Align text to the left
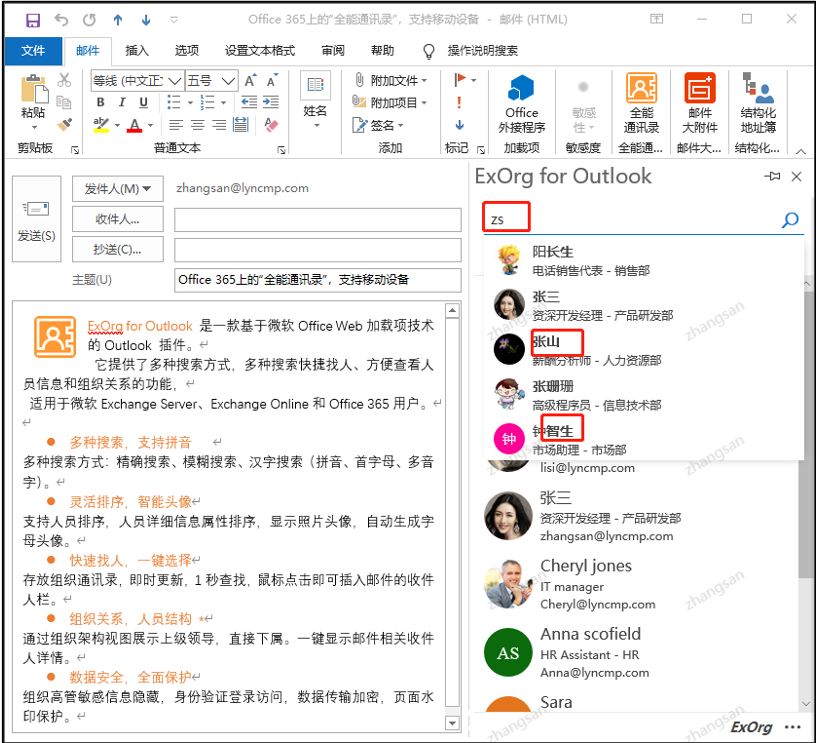The height and width of the screenshot is (743, 816). (176, 125)
